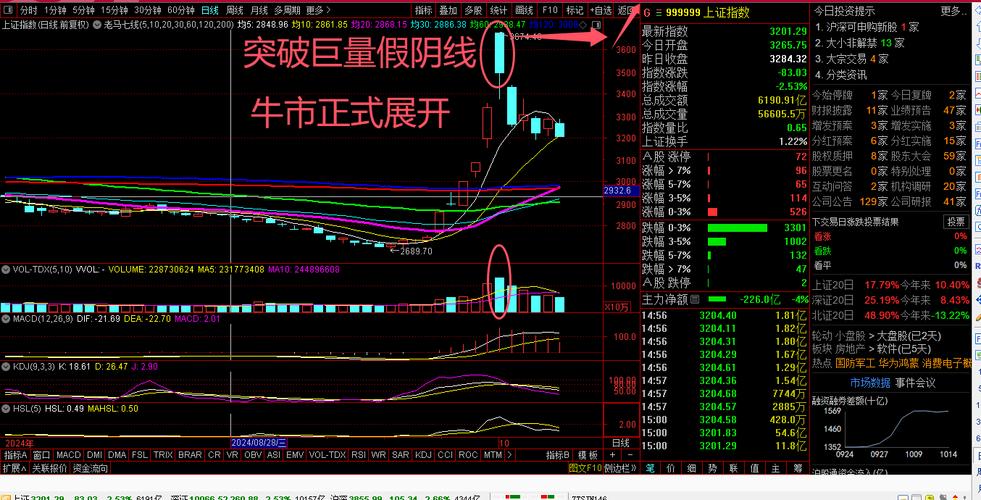Open the 模板 template menu
This screenshot has width=981, height=500.
point(587,455)
